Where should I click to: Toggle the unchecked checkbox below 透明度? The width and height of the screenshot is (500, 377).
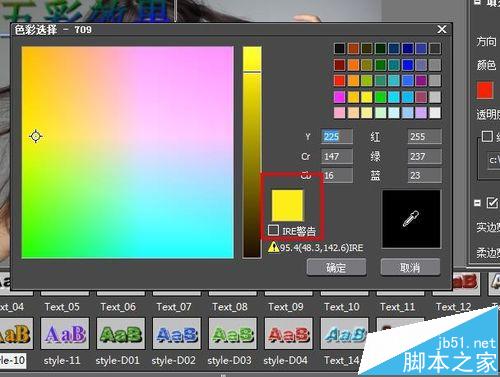point(487,136)
